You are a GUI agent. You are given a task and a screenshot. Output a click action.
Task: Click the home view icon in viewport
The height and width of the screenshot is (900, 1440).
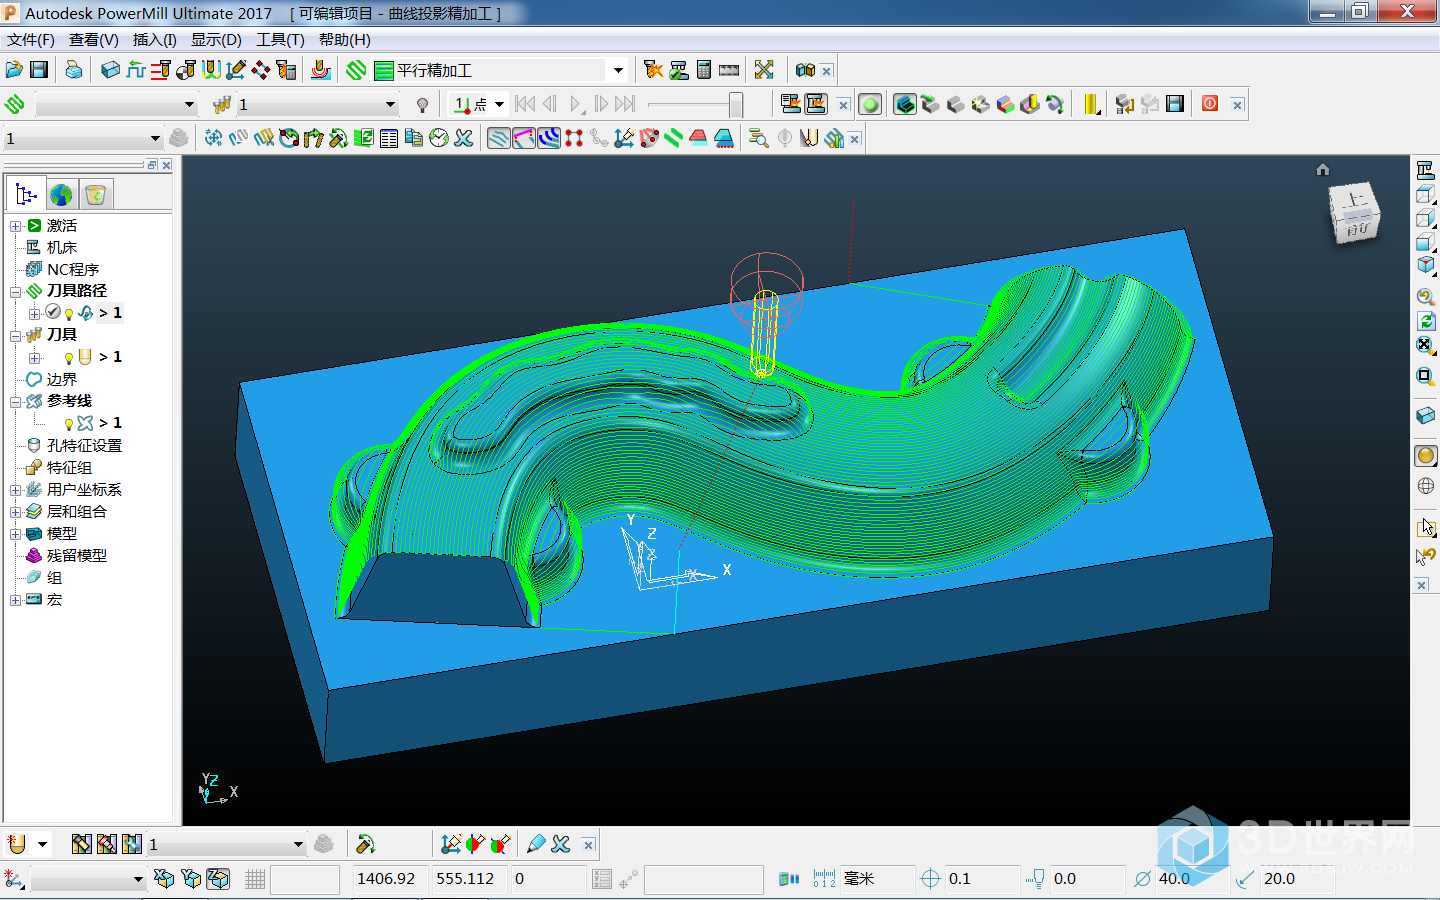[1323, 169]
